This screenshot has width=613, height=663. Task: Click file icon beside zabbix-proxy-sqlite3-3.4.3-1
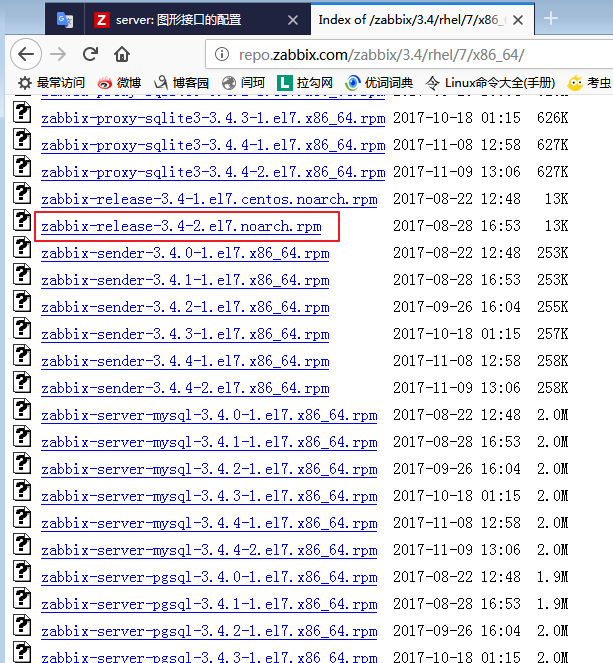tap(22, 112)
